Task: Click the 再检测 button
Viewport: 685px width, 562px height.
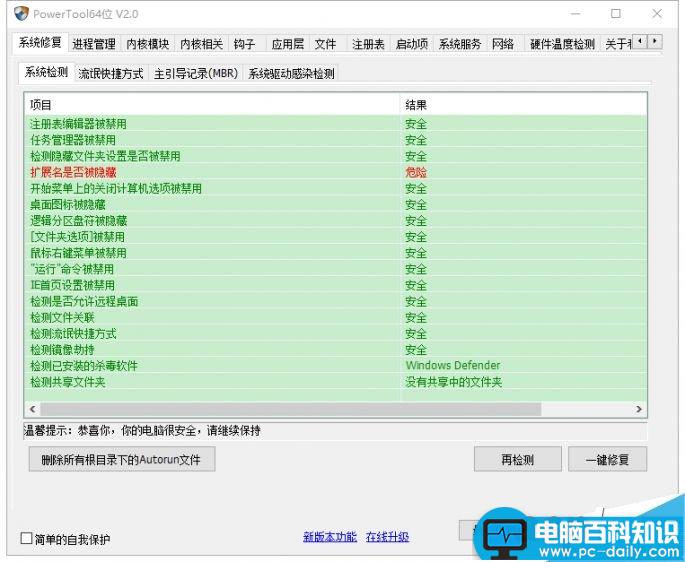Action: (518, 459)
